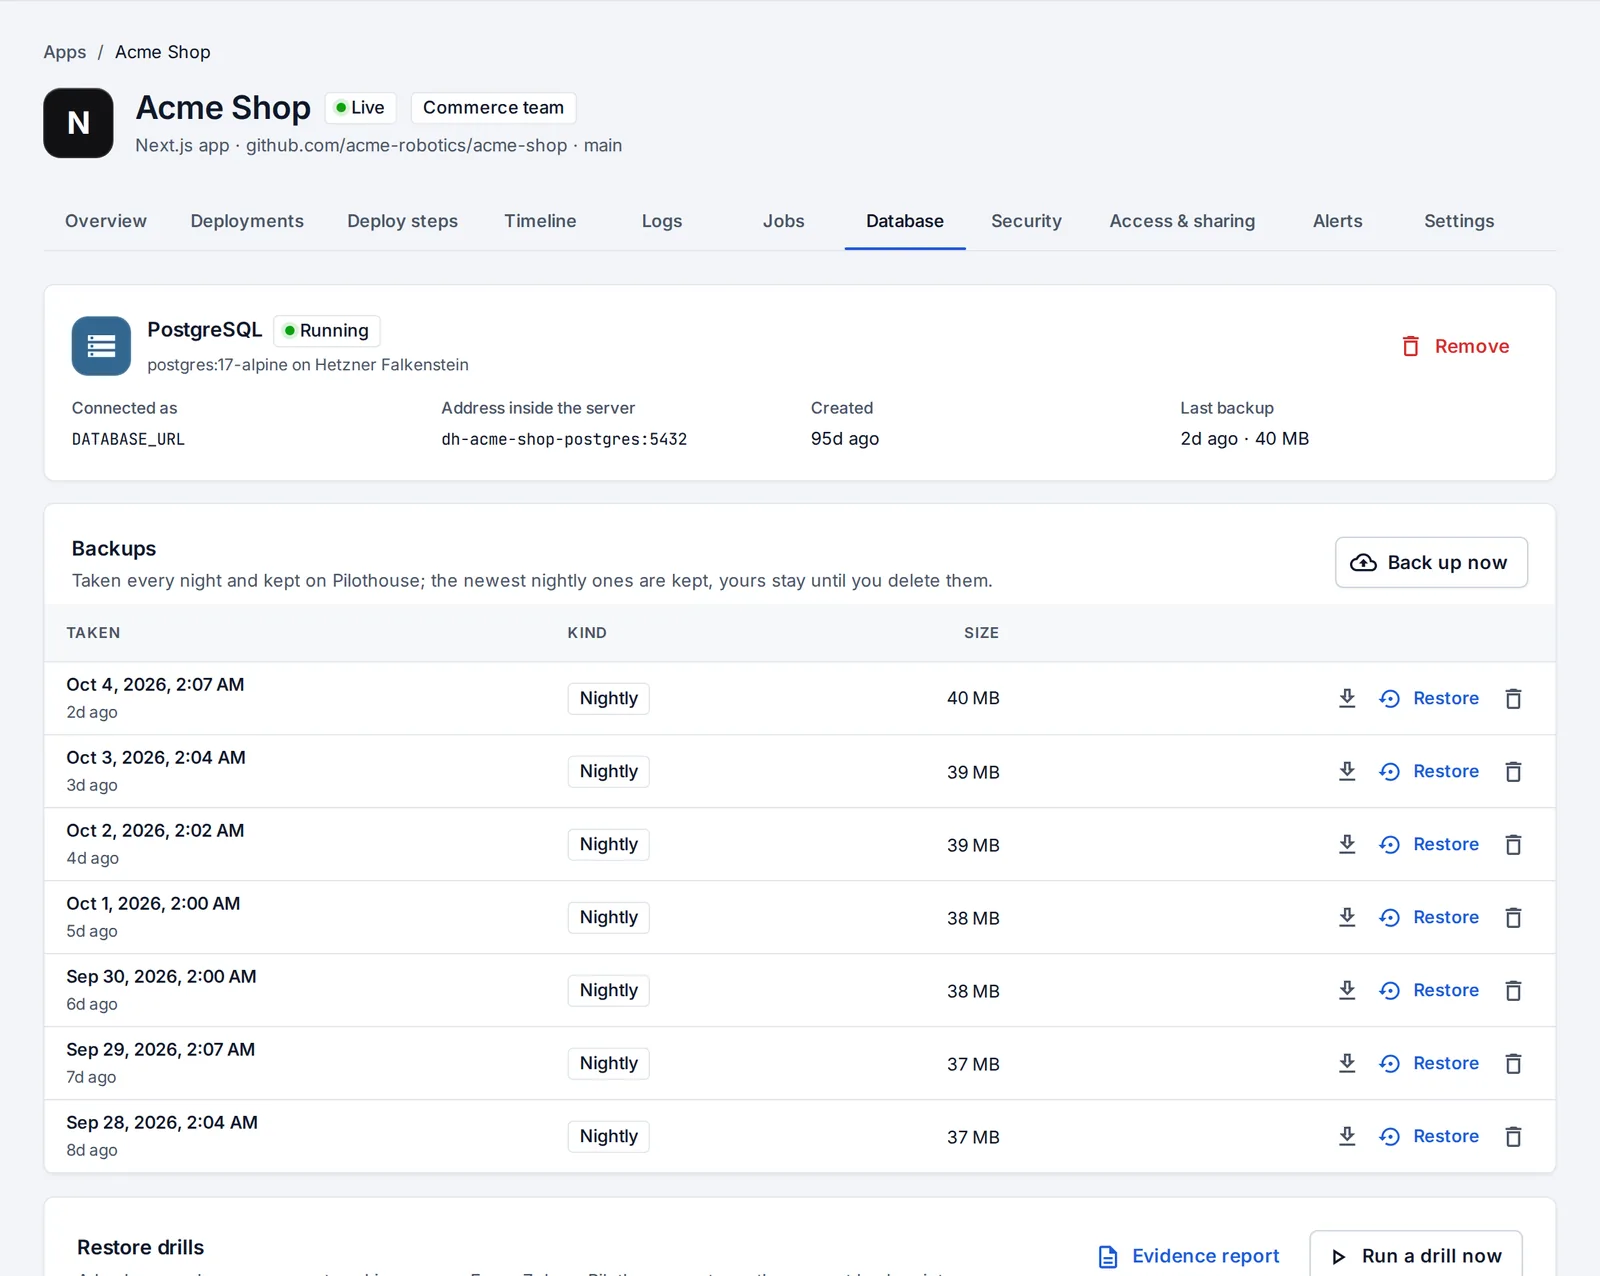Go to Apps breadcrumb
Viewport: 1600px width, 1276px height.
(x=65, y=52)
